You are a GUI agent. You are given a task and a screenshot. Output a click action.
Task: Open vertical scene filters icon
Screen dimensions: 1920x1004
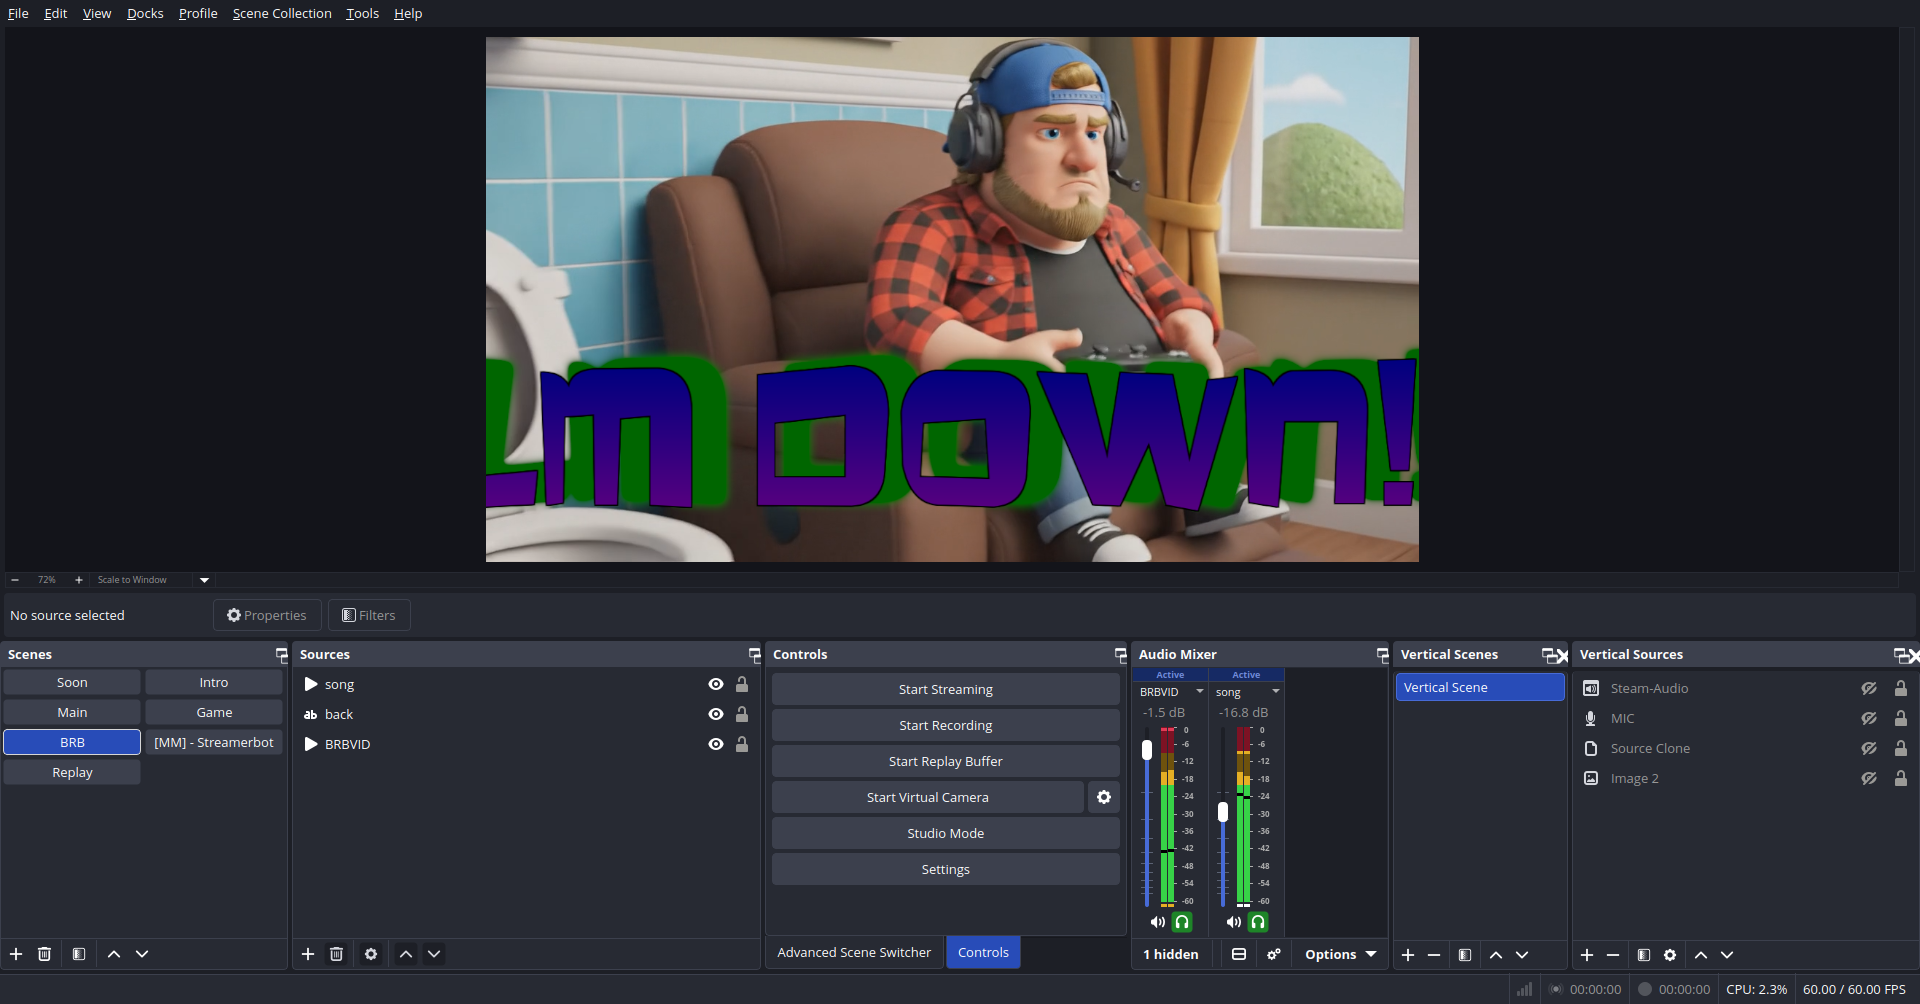click(x=1465, y=955)
